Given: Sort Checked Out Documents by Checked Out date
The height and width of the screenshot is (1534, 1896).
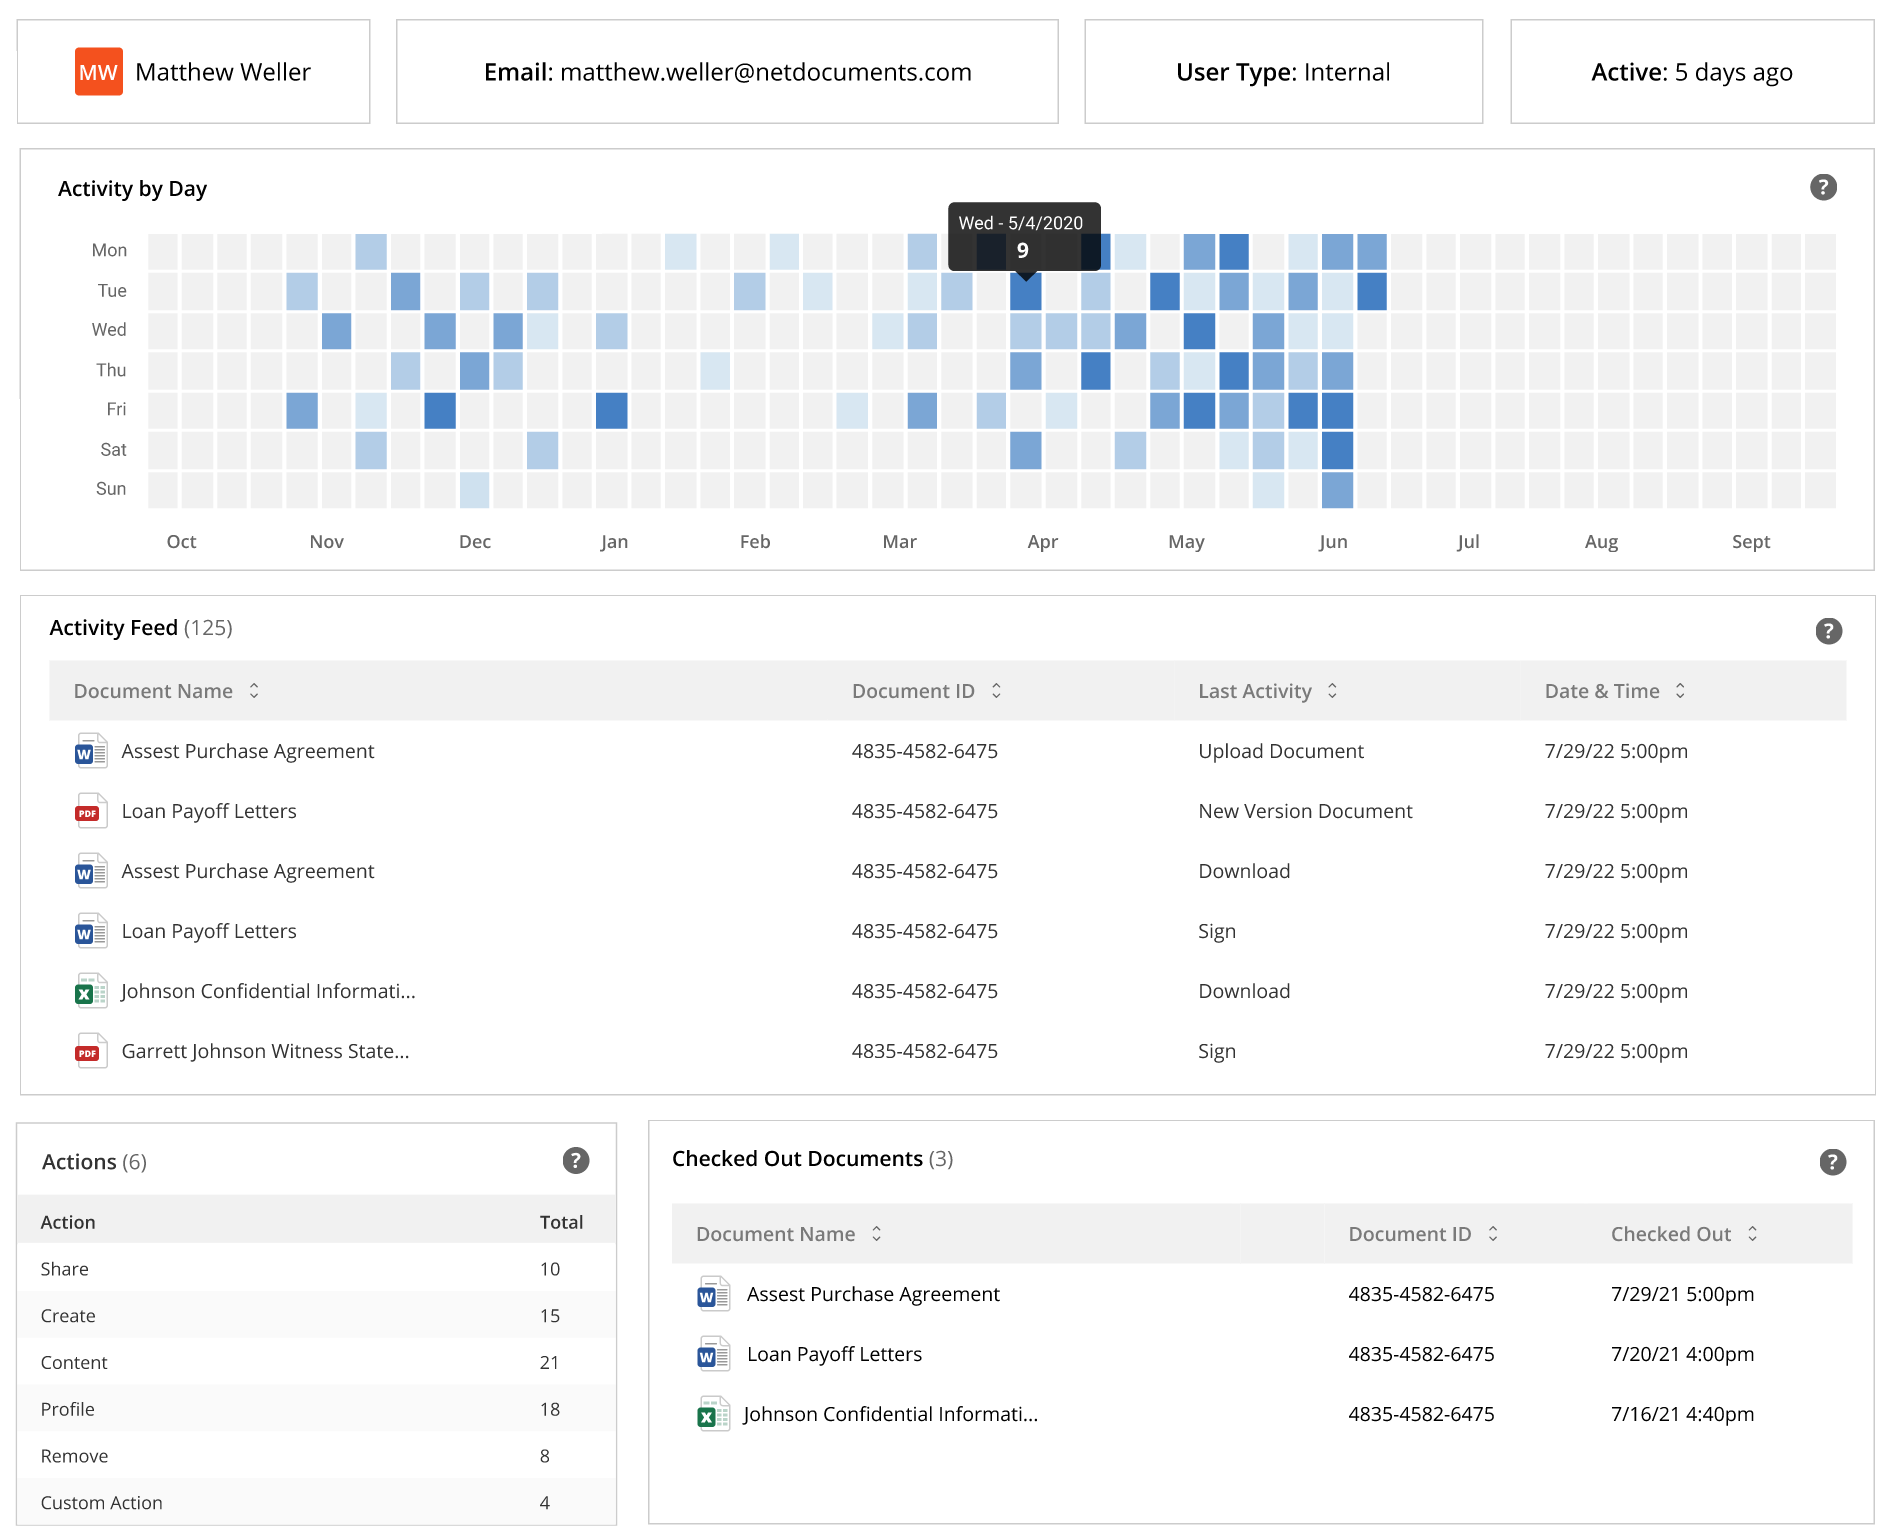Looking at the screenshot, I should [1753, 1233].
